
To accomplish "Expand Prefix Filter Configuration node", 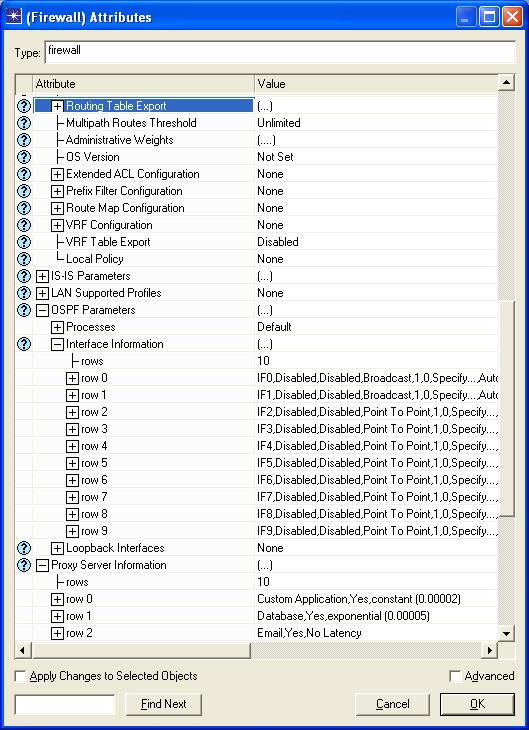I will click(57, 191).
